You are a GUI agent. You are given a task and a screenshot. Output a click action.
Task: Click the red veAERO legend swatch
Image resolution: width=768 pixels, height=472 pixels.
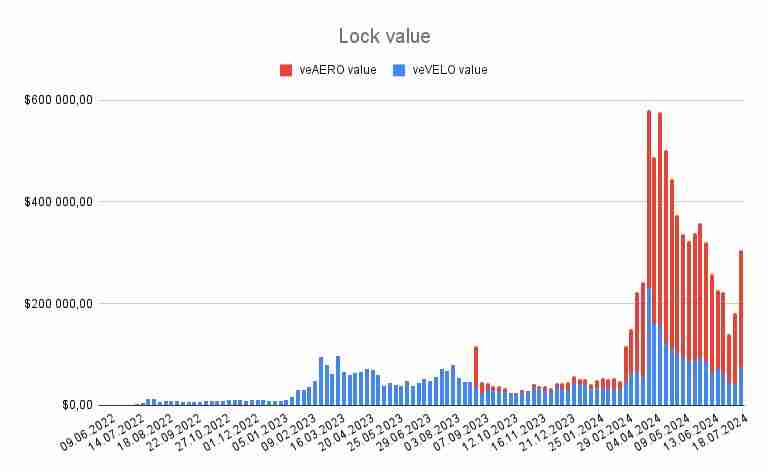(286, 70)
